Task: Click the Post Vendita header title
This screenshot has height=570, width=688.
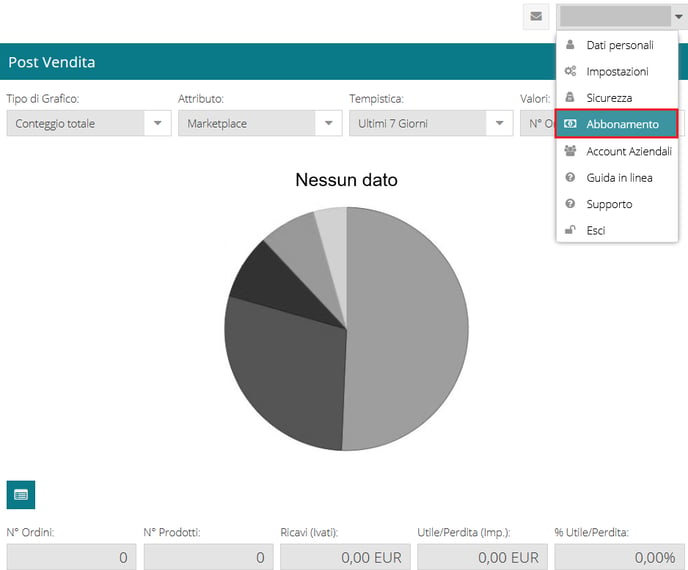Action: click(x=52, y=62)
